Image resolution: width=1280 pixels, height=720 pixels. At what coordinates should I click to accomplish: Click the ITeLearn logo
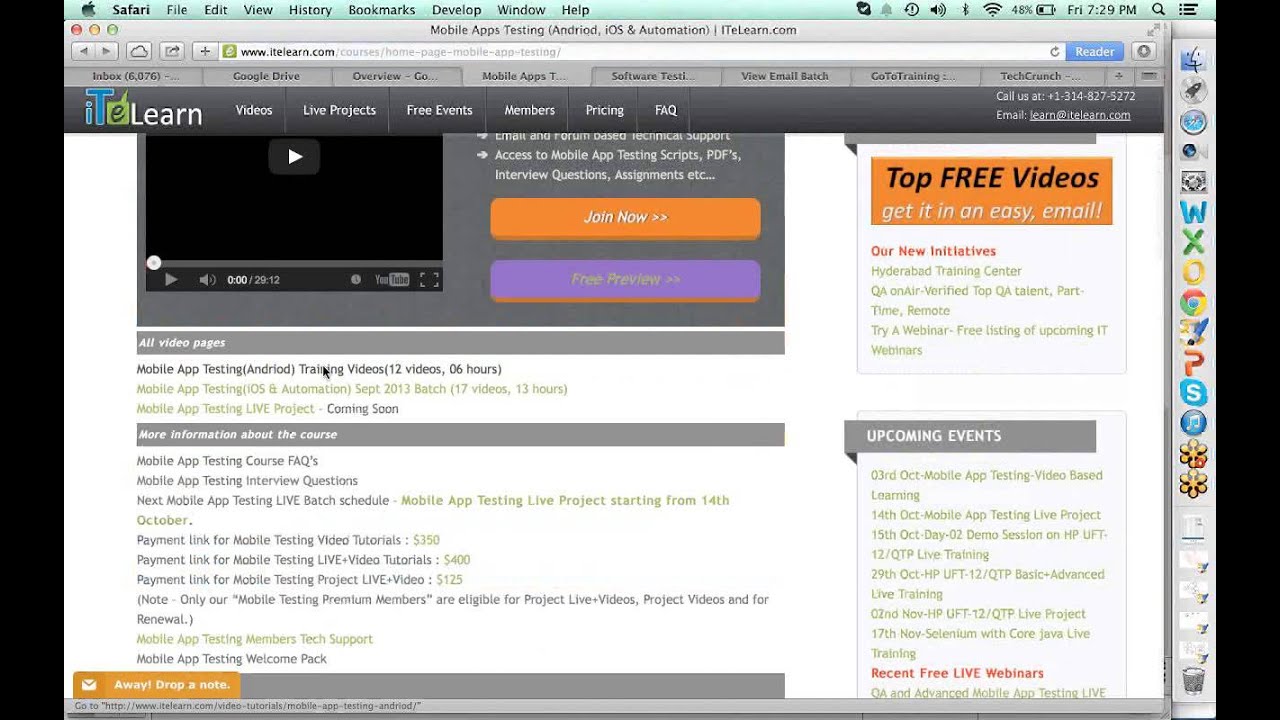point(143,109)
